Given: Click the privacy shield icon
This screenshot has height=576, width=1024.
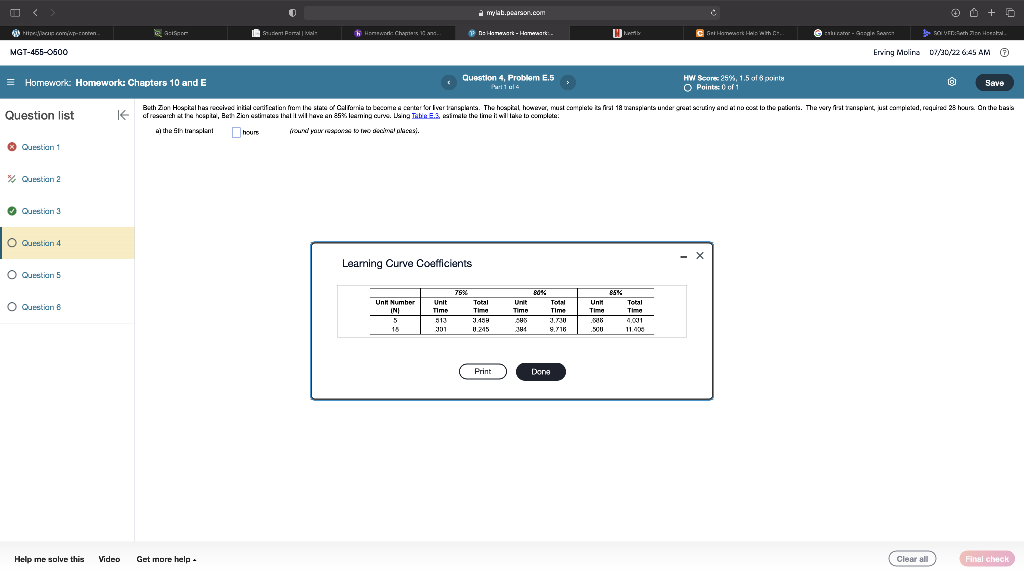Looking at the screenshot, I should pyautogui.click(x=292, y=12).
